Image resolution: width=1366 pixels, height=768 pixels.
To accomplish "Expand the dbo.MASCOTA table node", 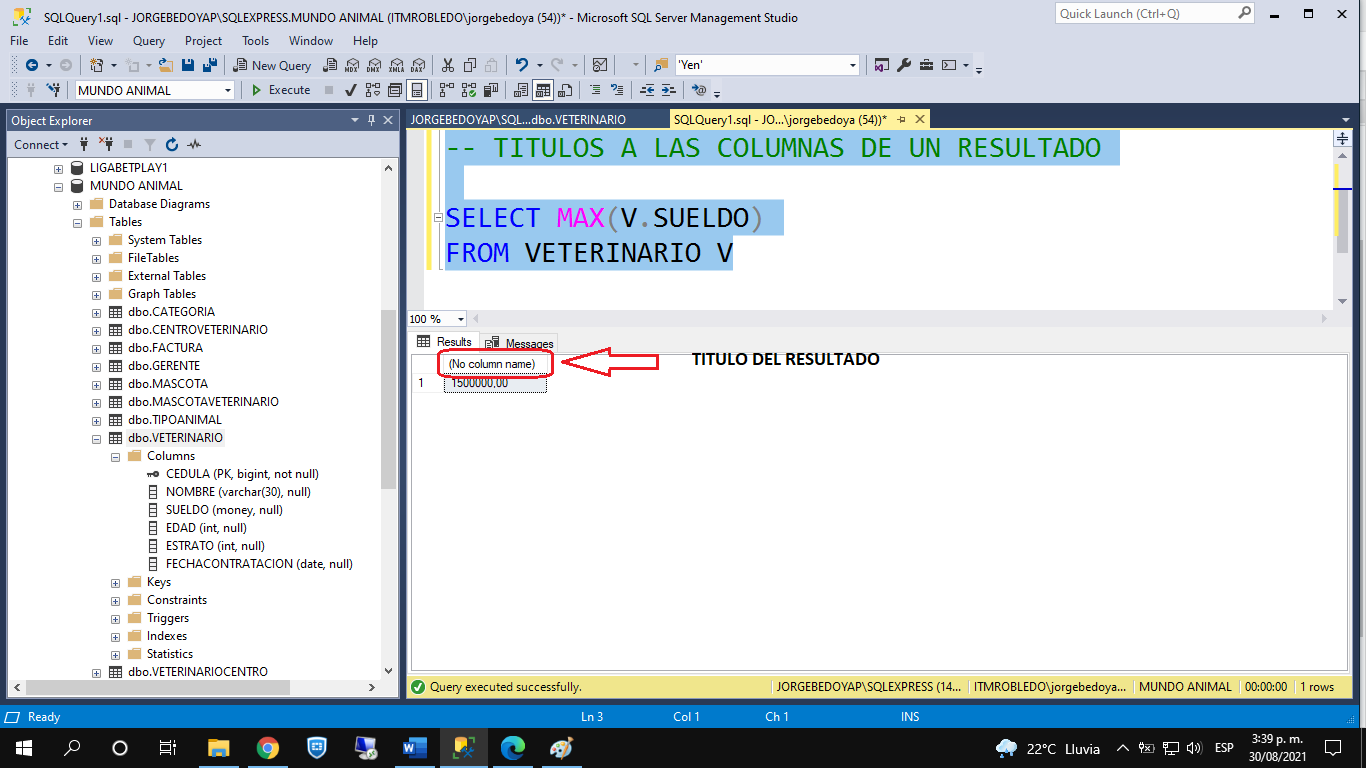I will pyautogui.click(x=97, y=384).
